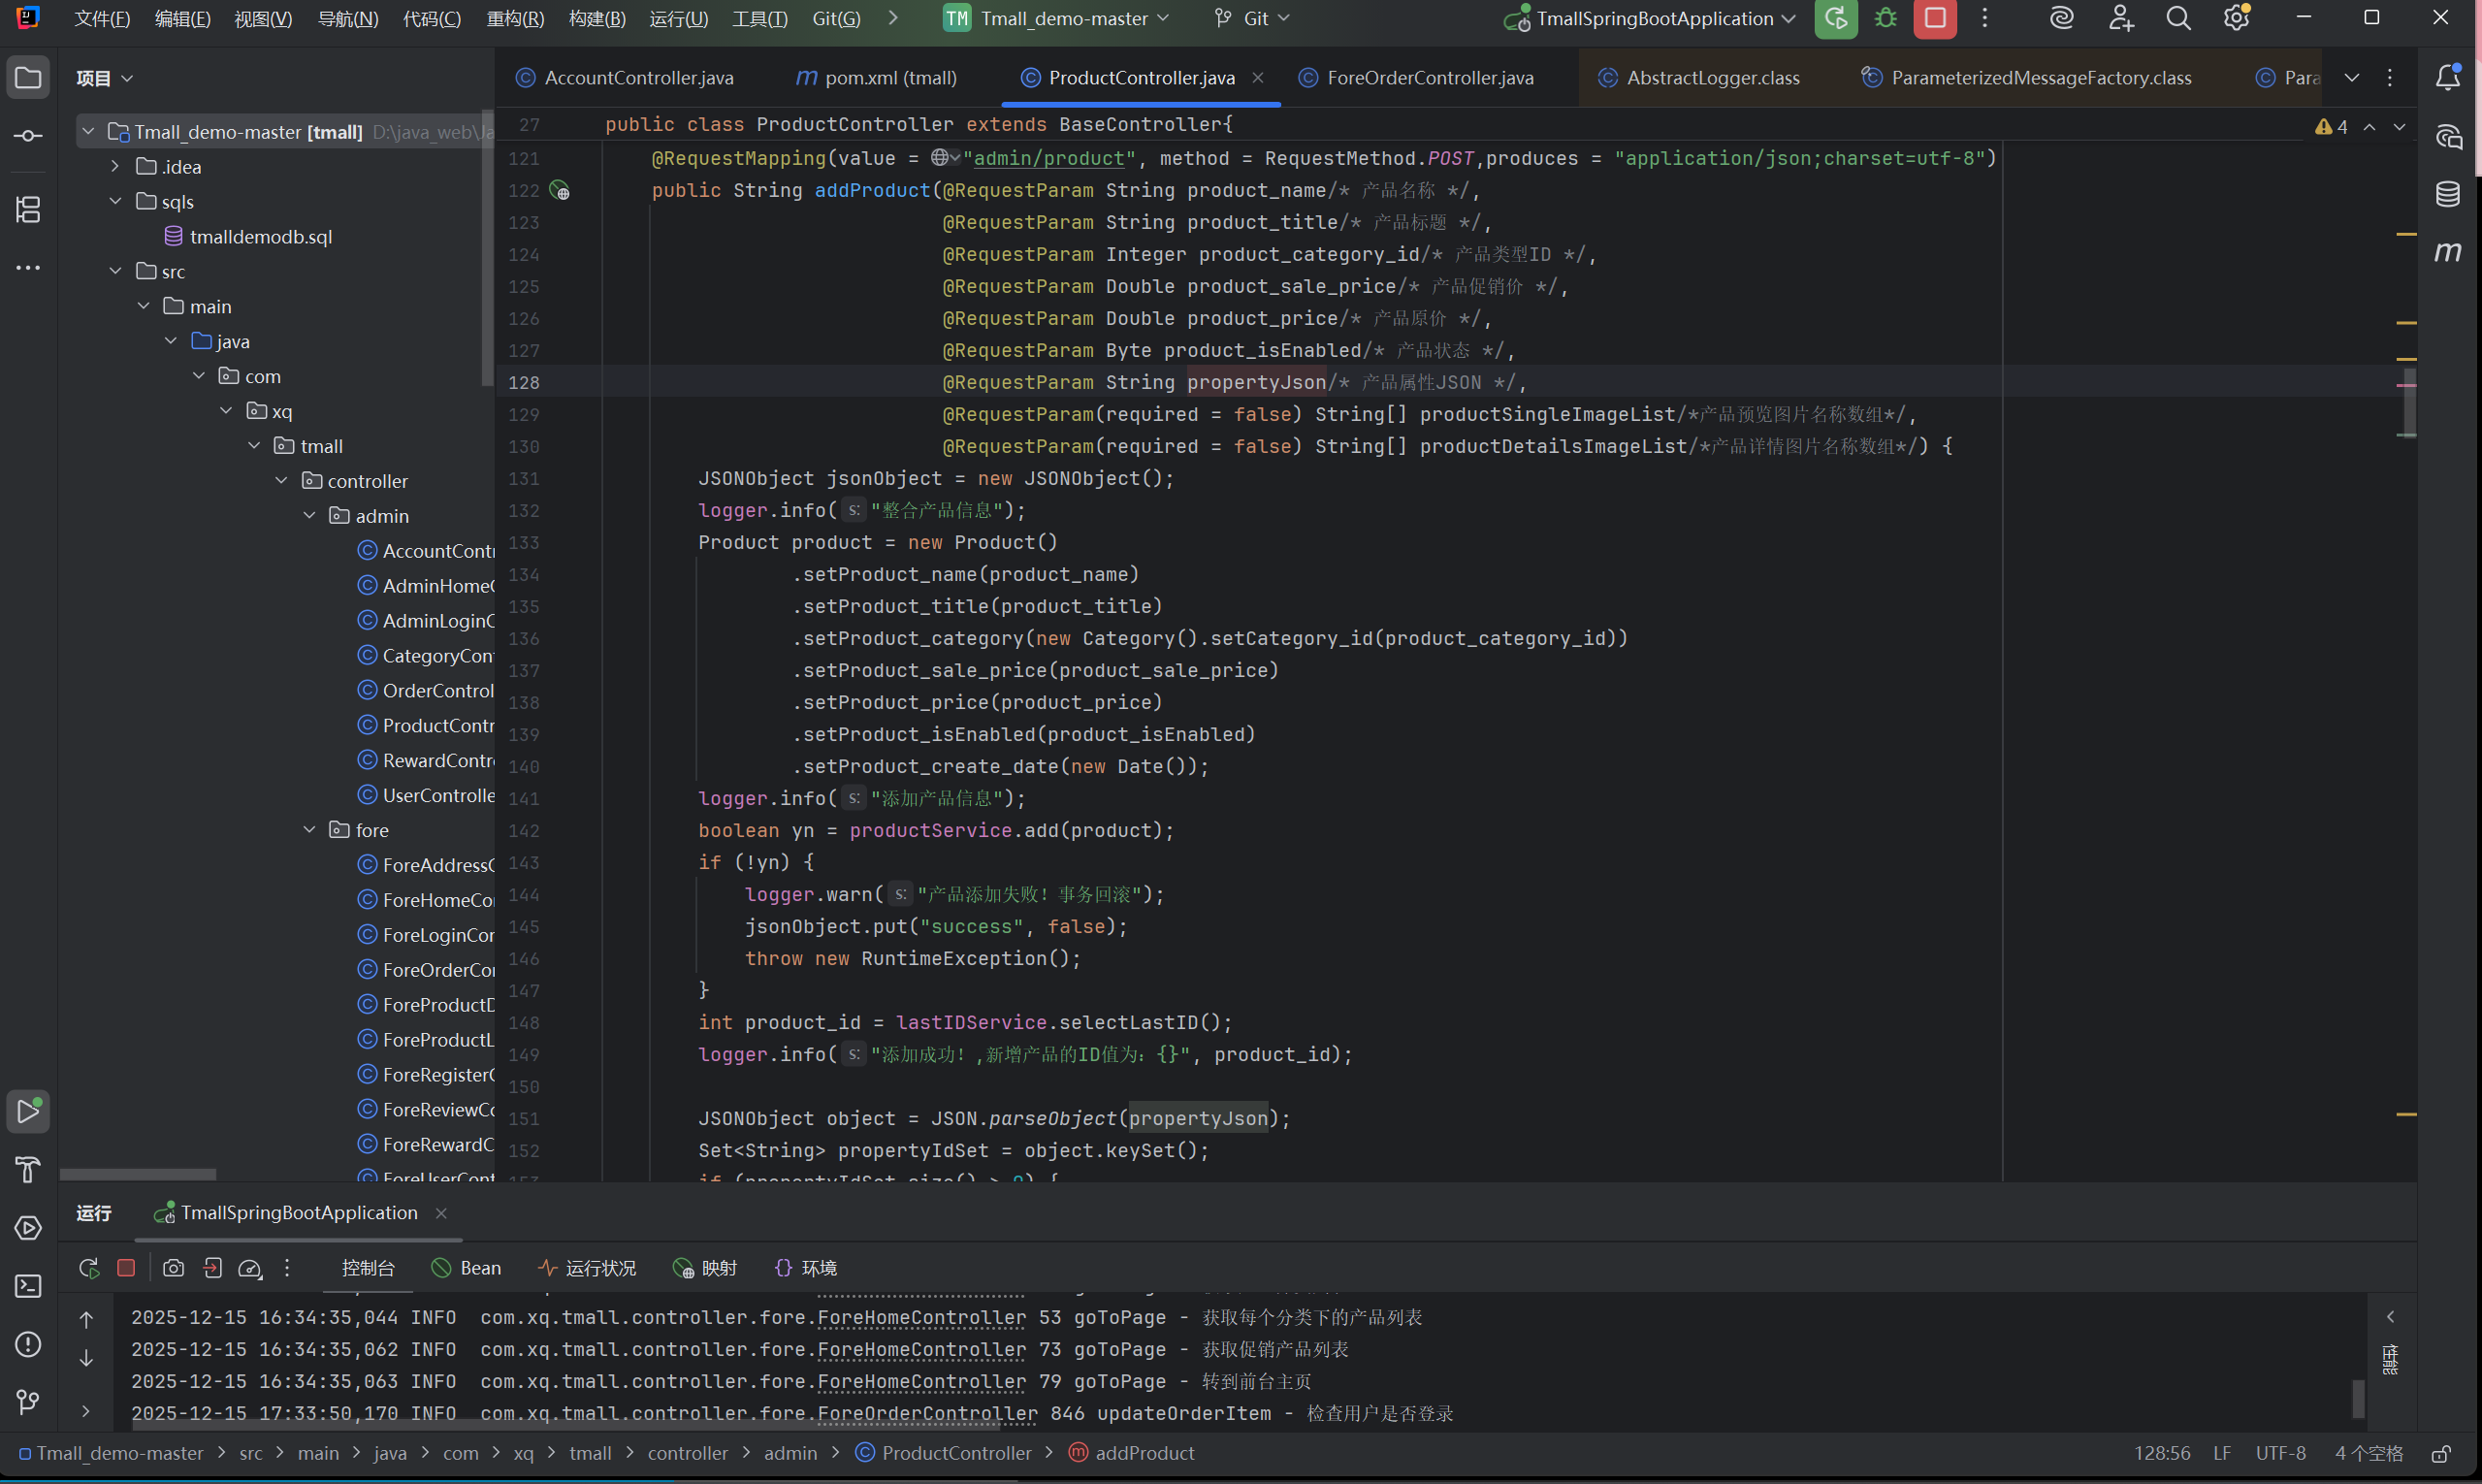Collapse the fore package folder
The width and height of the screenshot is (2482, 1484).
310,830
